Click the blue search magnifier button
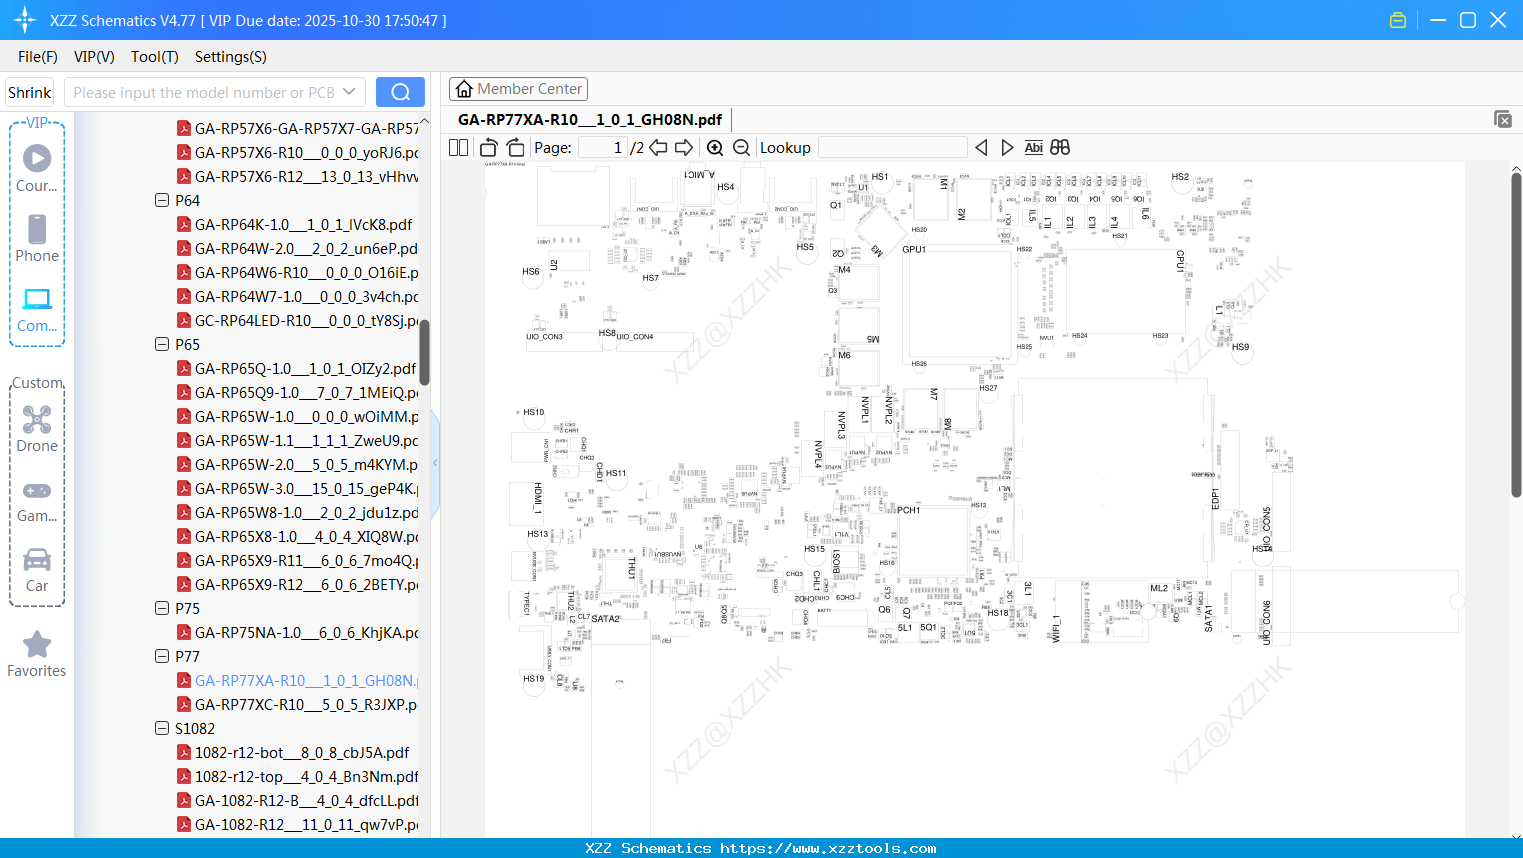 pyautogui.click(x=400, y=92)
